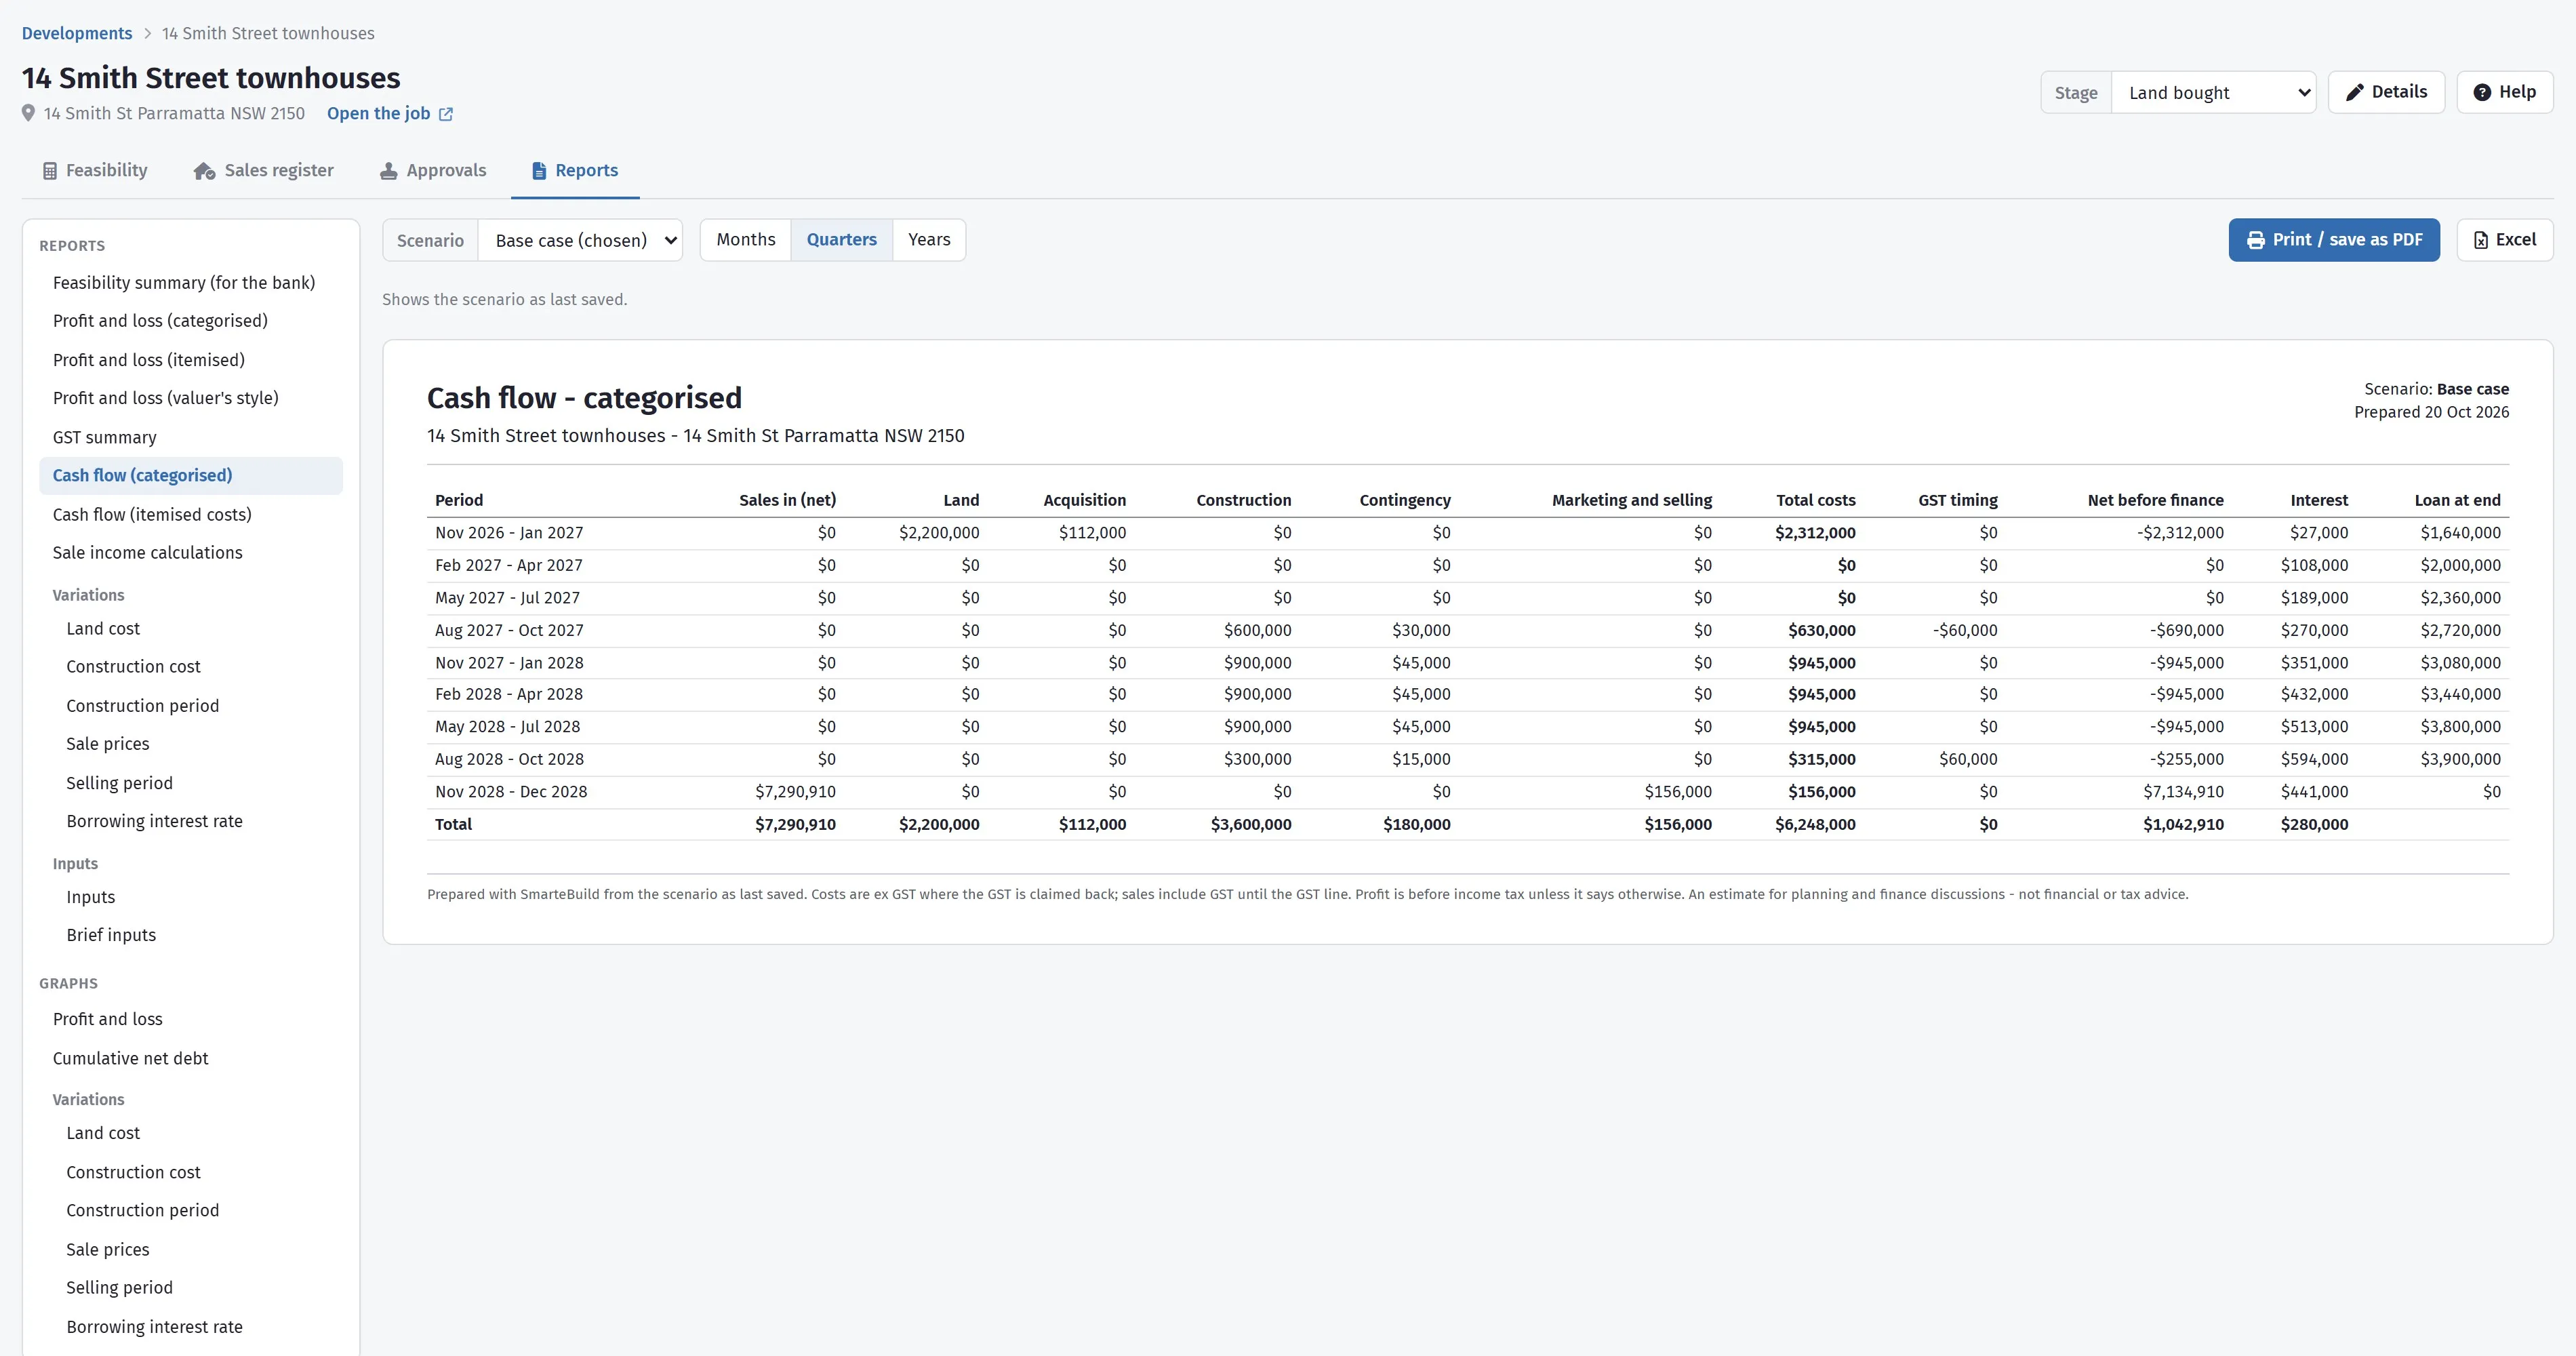Click the stamp icon on Approvals tab

click(389, 171)
